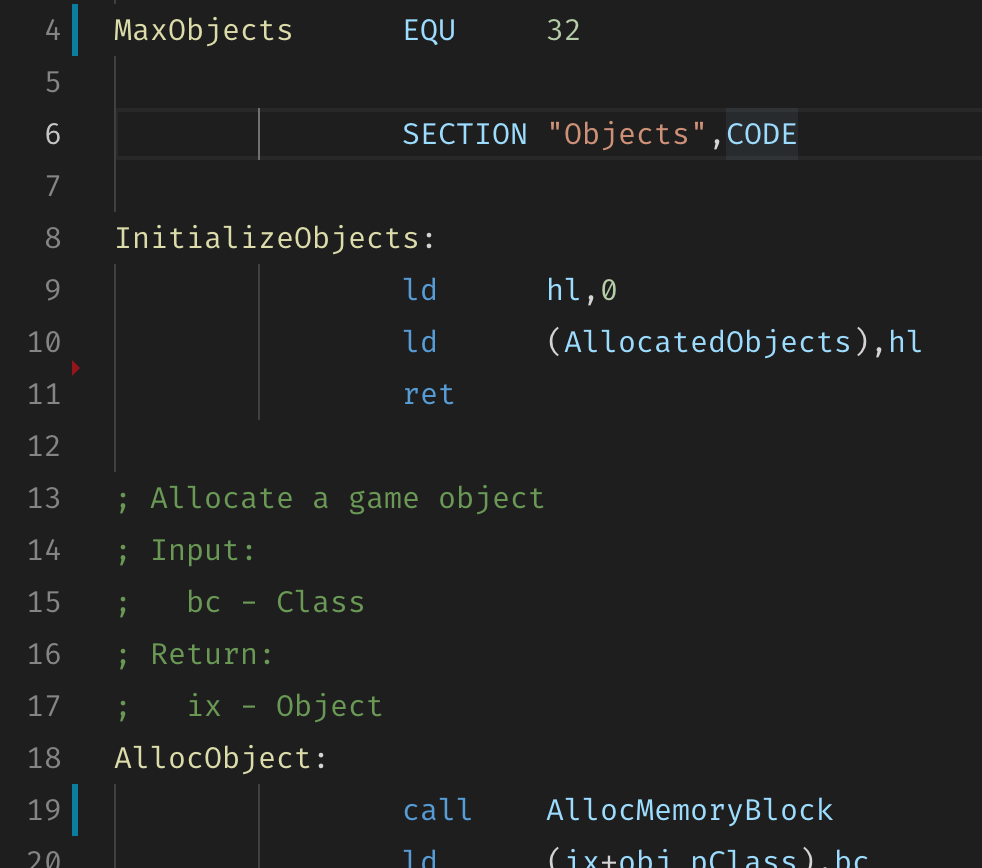Click the hl,0 operand on line 9
The height and width of the screenshot is (868, 982).
tap(582, 291)
